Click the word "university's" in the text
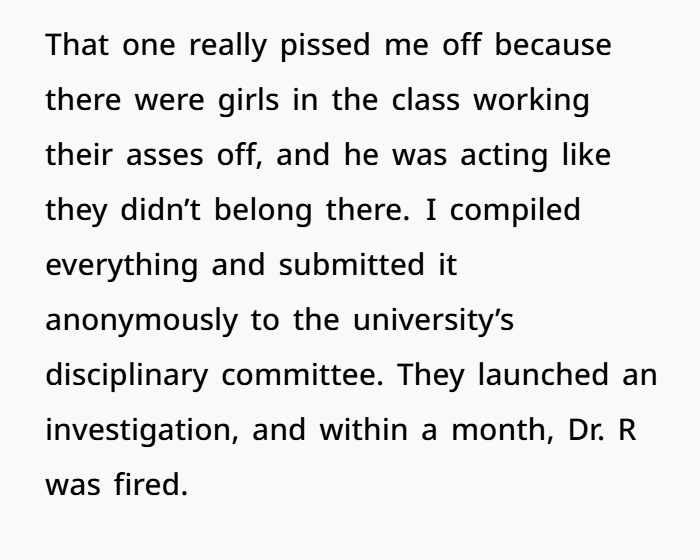Image resolution: width=700 pixels, height=560 pixels. (433, 321)
